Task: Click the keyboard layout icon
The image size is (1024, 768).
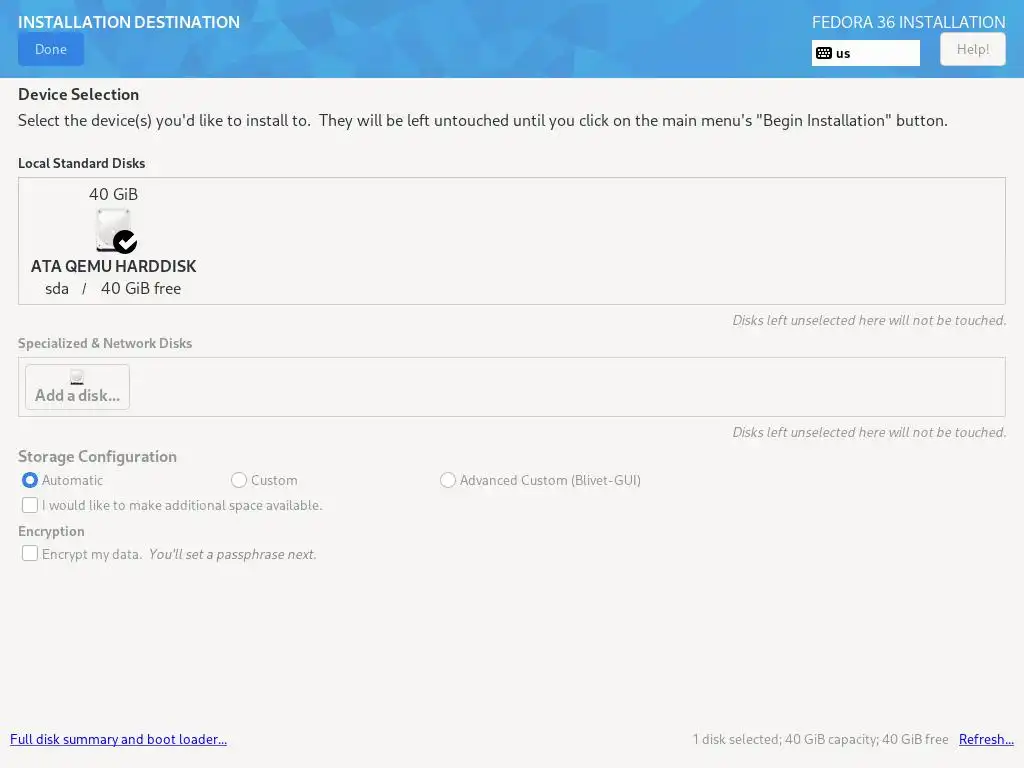Action: pos(824,54)
